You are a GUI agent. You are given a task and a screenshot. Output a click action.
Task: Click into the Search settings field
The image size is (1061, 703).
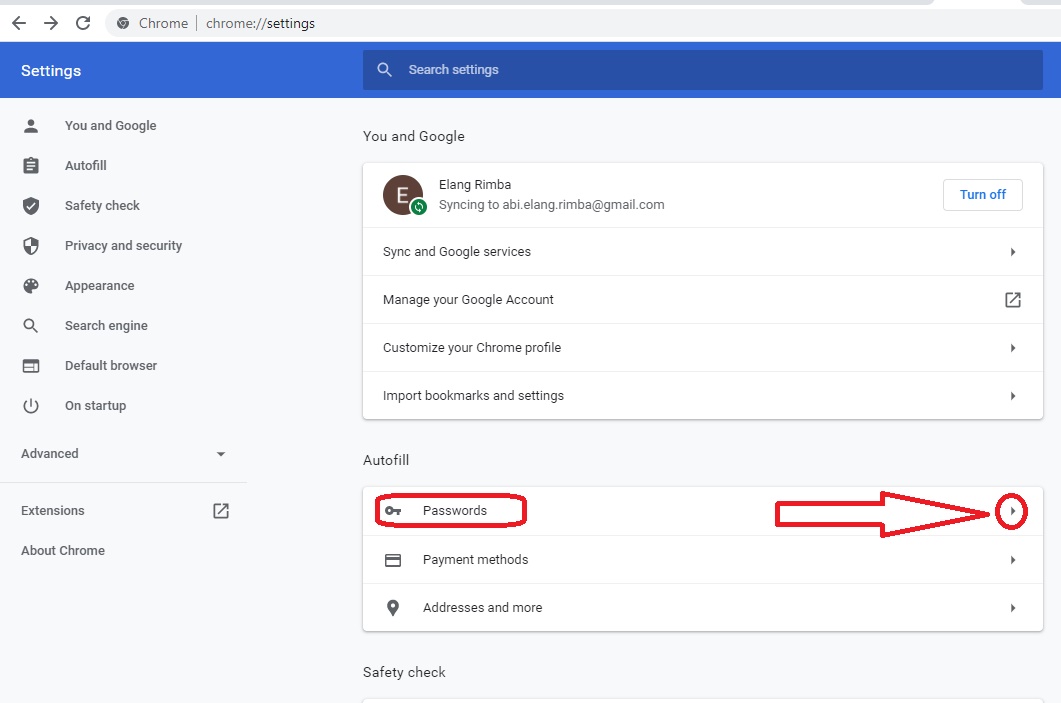click(702, 70)
